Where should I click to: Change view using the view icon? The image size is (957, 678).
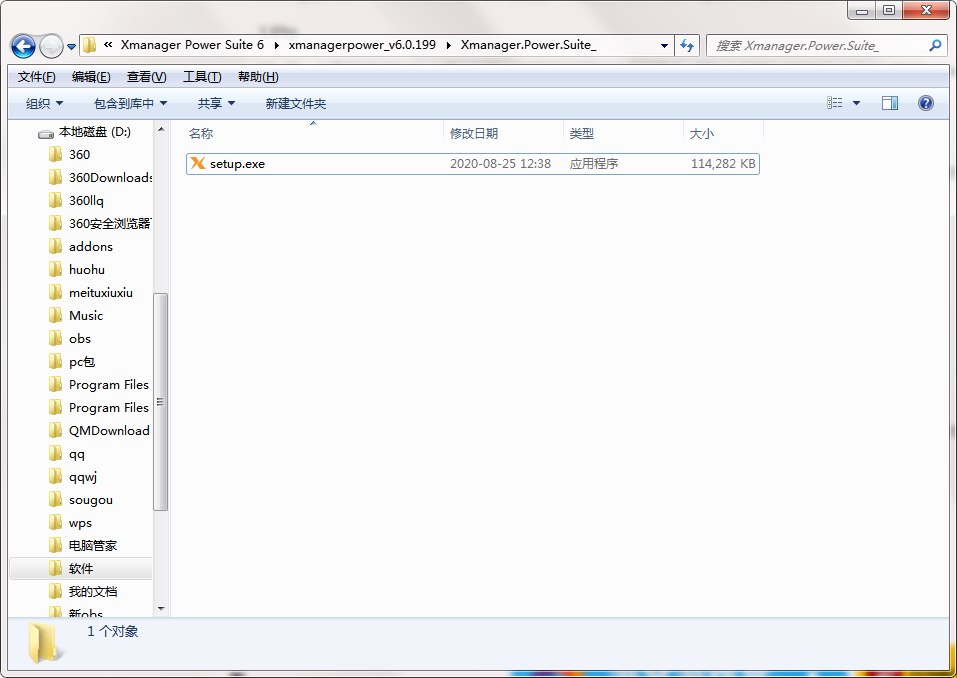[834, 103]
